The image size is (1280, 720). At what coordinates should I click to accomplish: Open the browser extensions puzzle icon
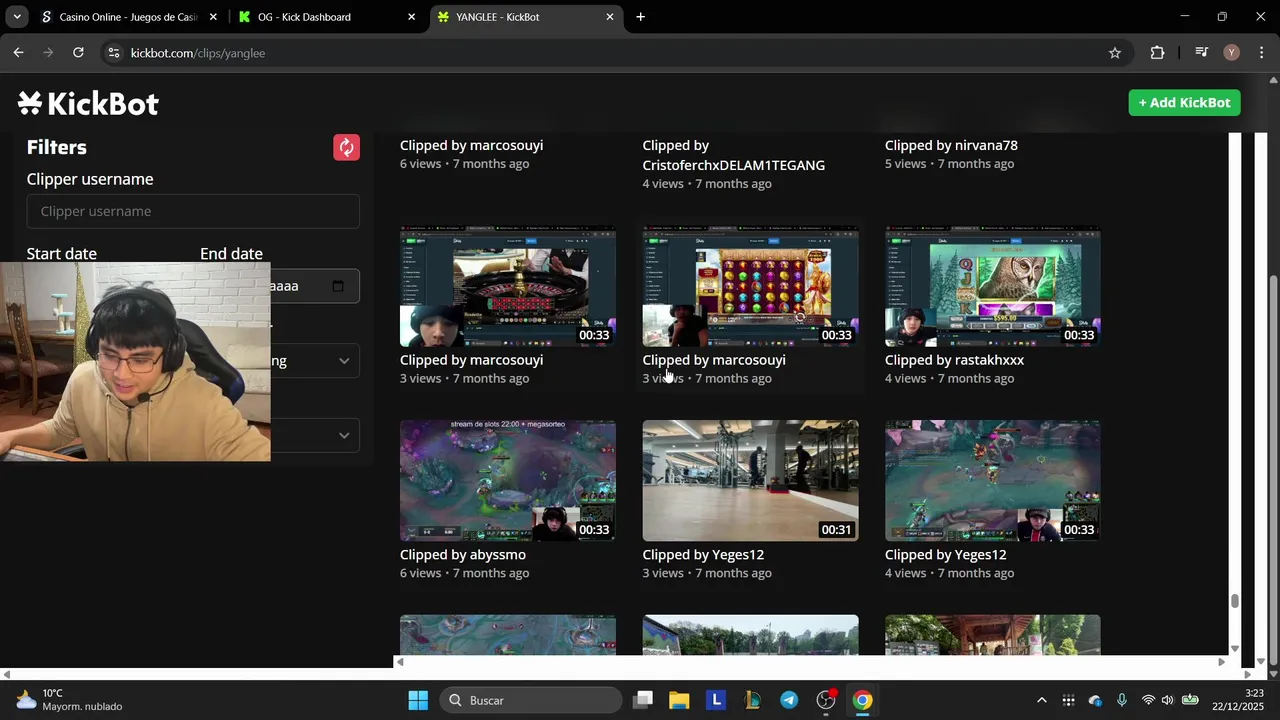point(1157,53)
